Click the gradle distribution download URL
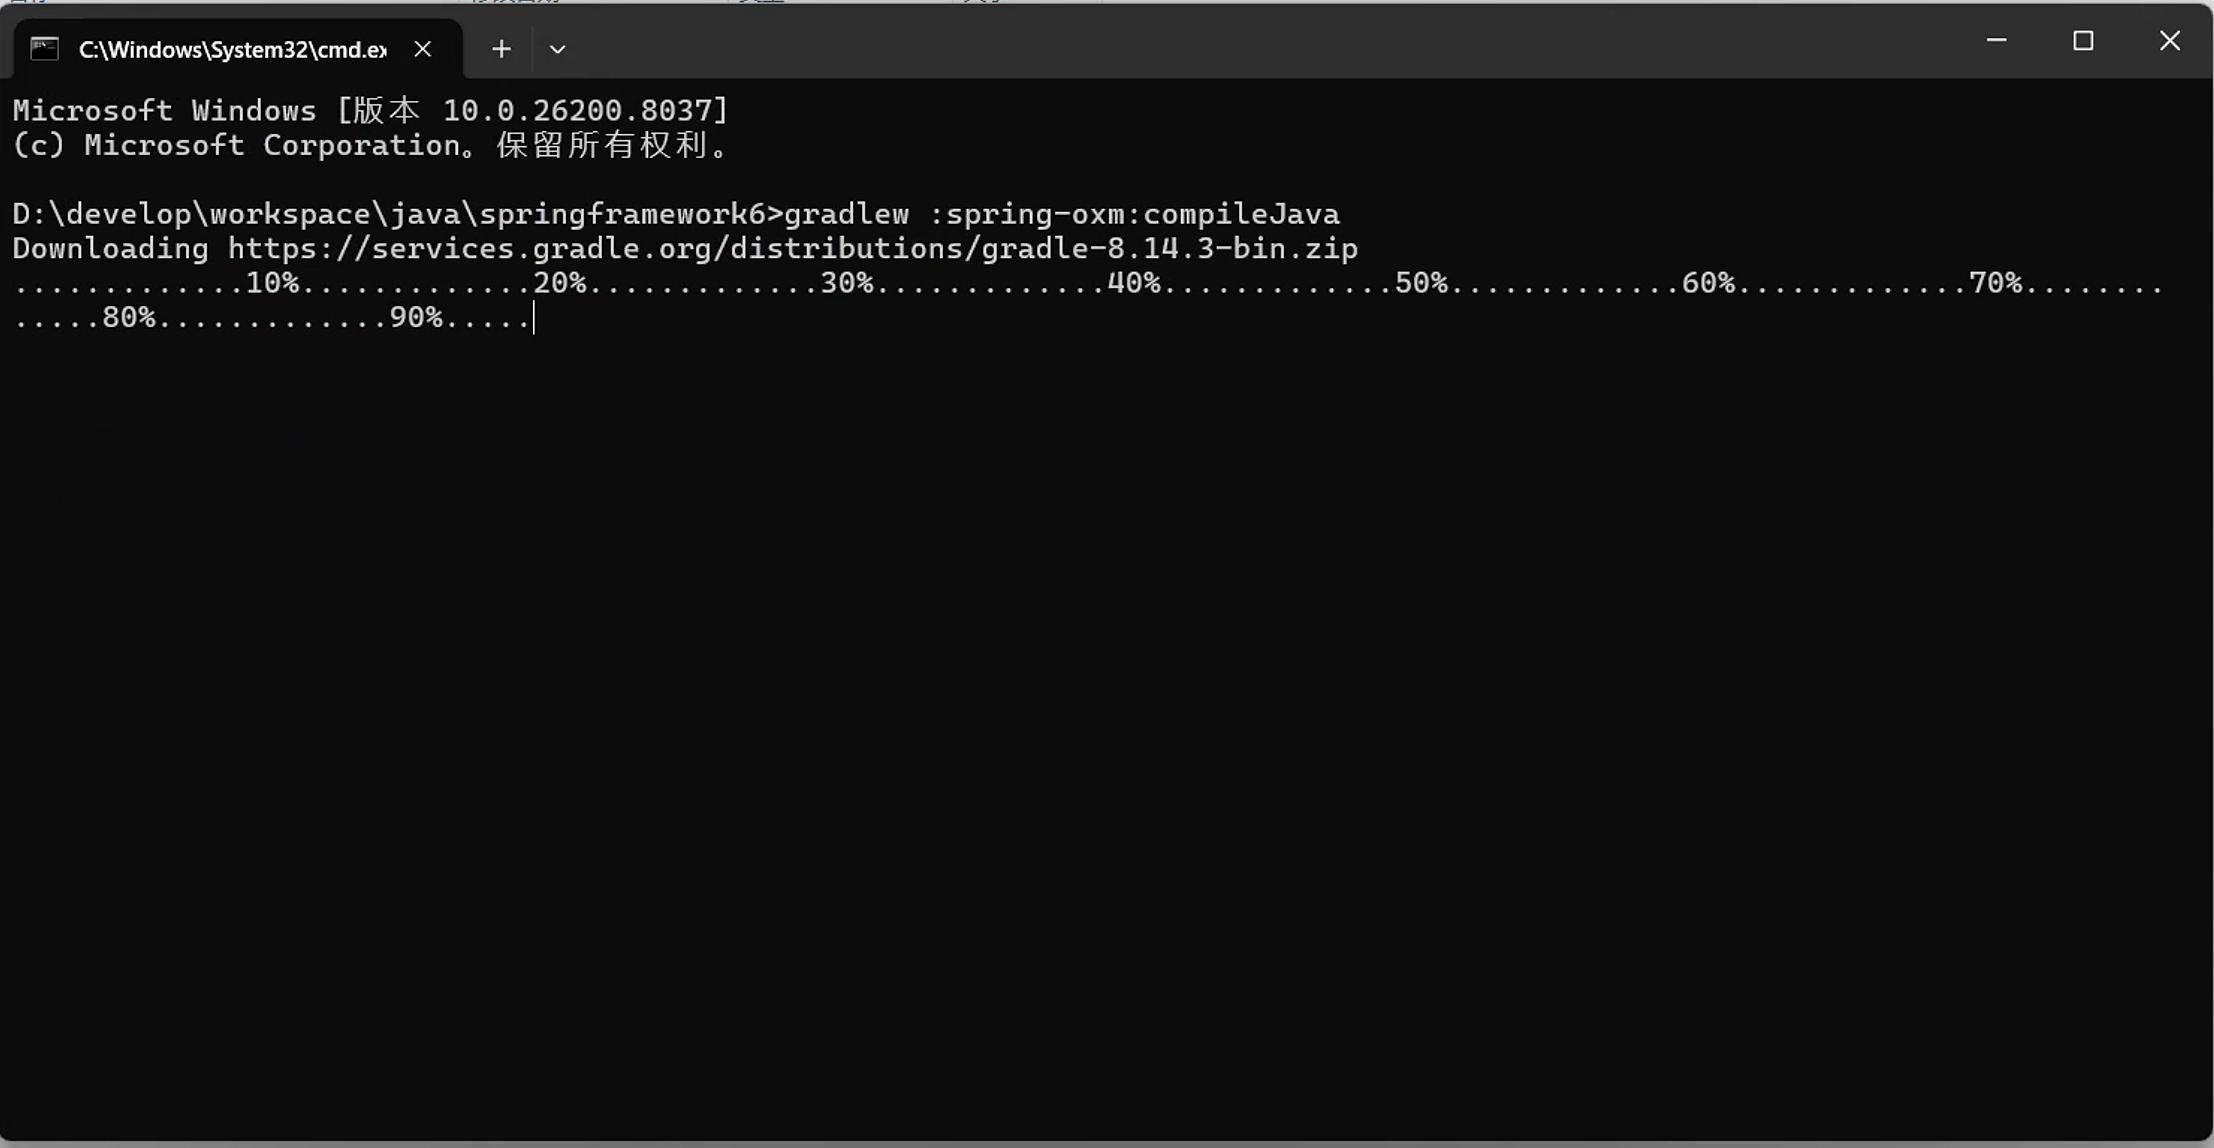This screenshot has height=1148, width=2214. pyautogui.click(x=792, y=249)
